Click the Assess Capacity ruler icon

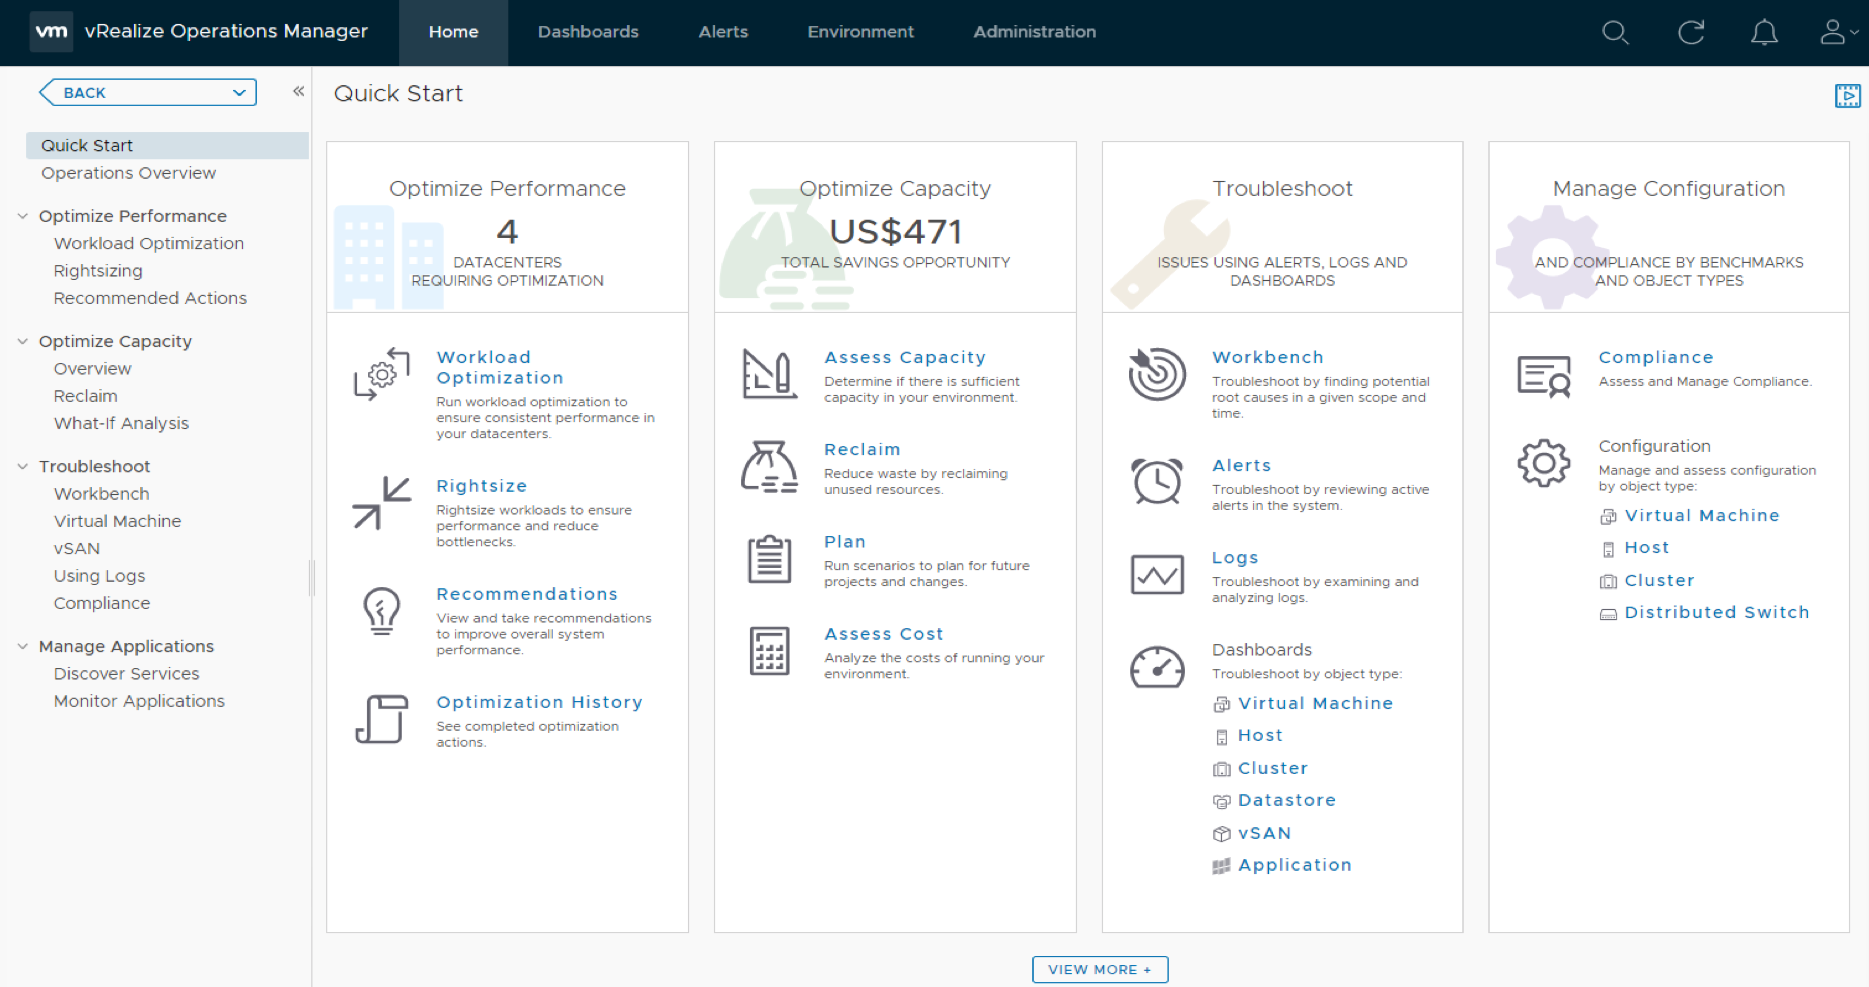[769, 374]
